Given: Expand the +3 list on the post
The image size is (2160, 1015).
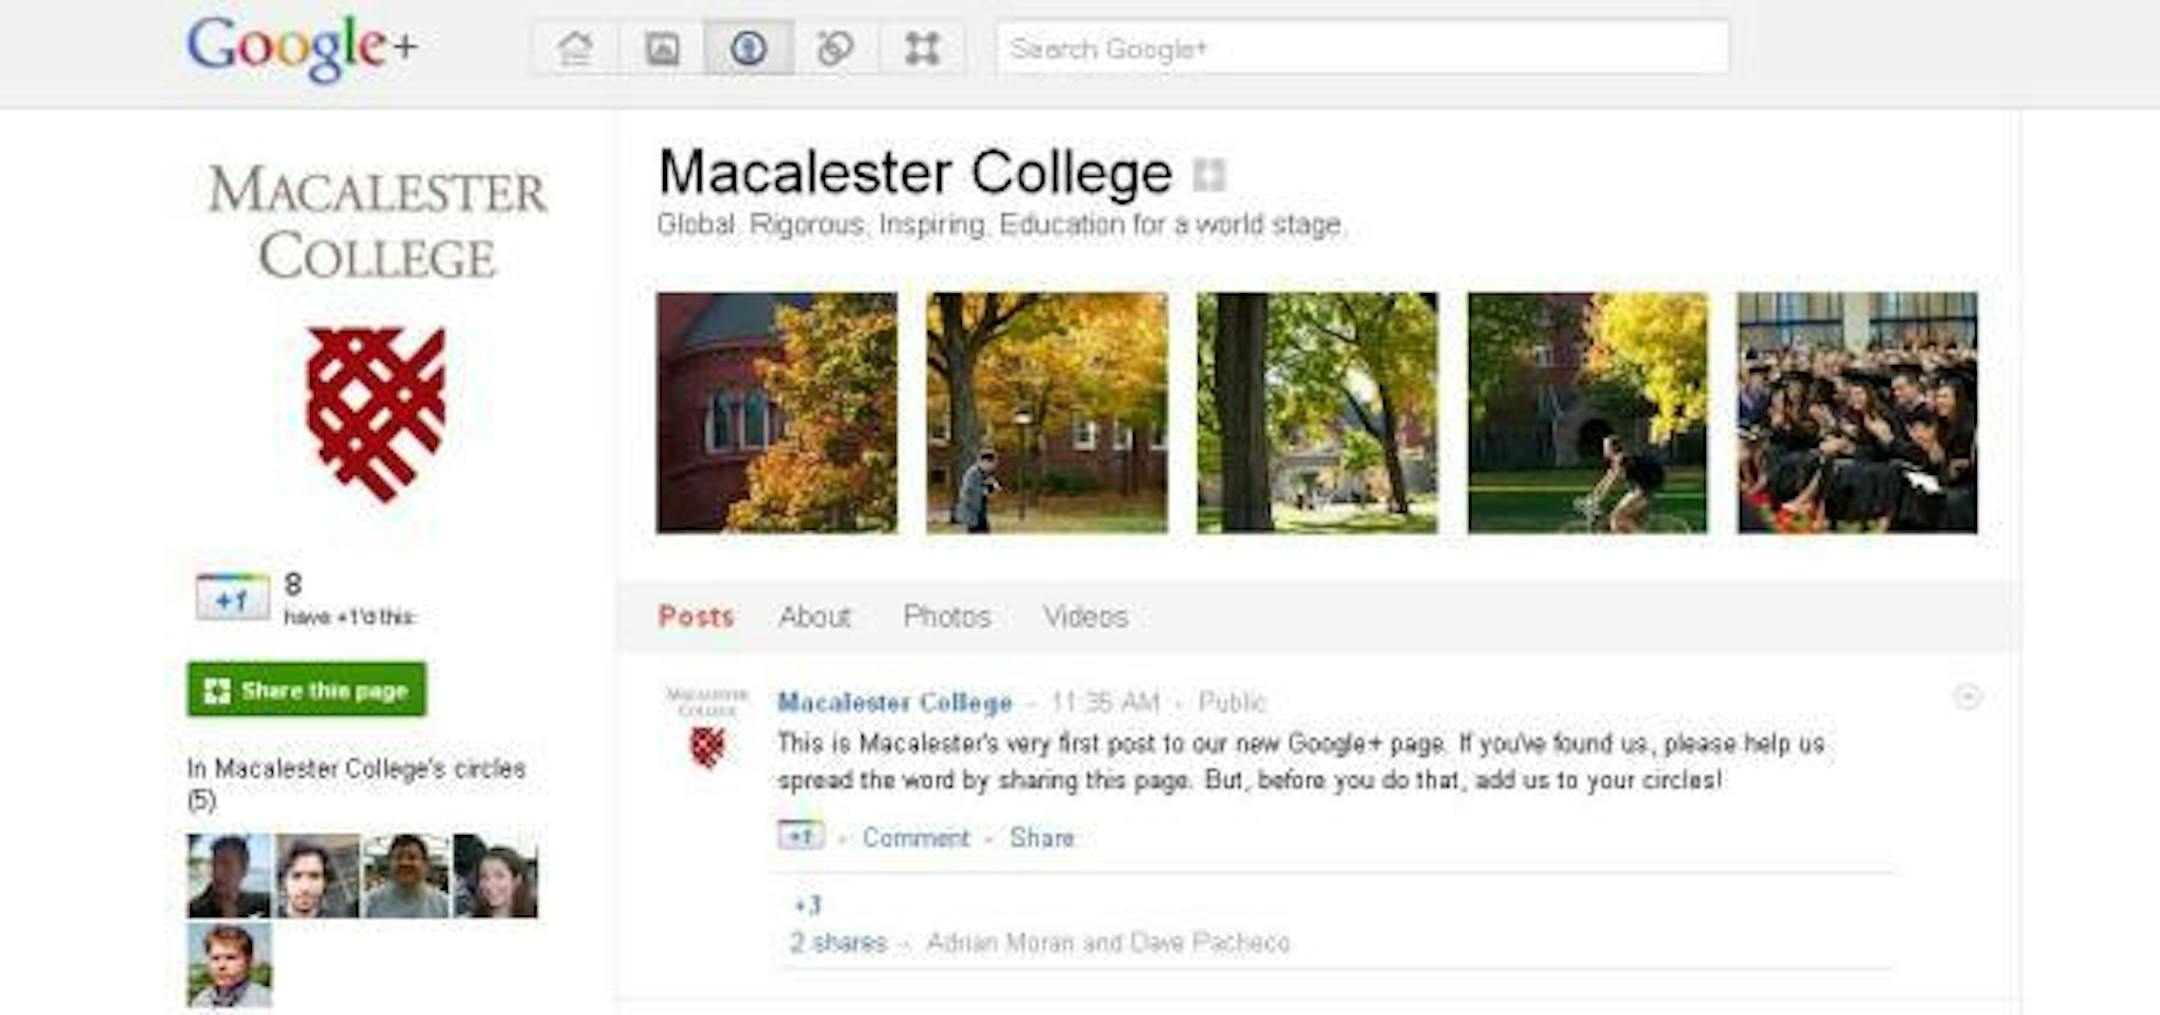Looking at the screenshot, I should [x=807, y=906].
